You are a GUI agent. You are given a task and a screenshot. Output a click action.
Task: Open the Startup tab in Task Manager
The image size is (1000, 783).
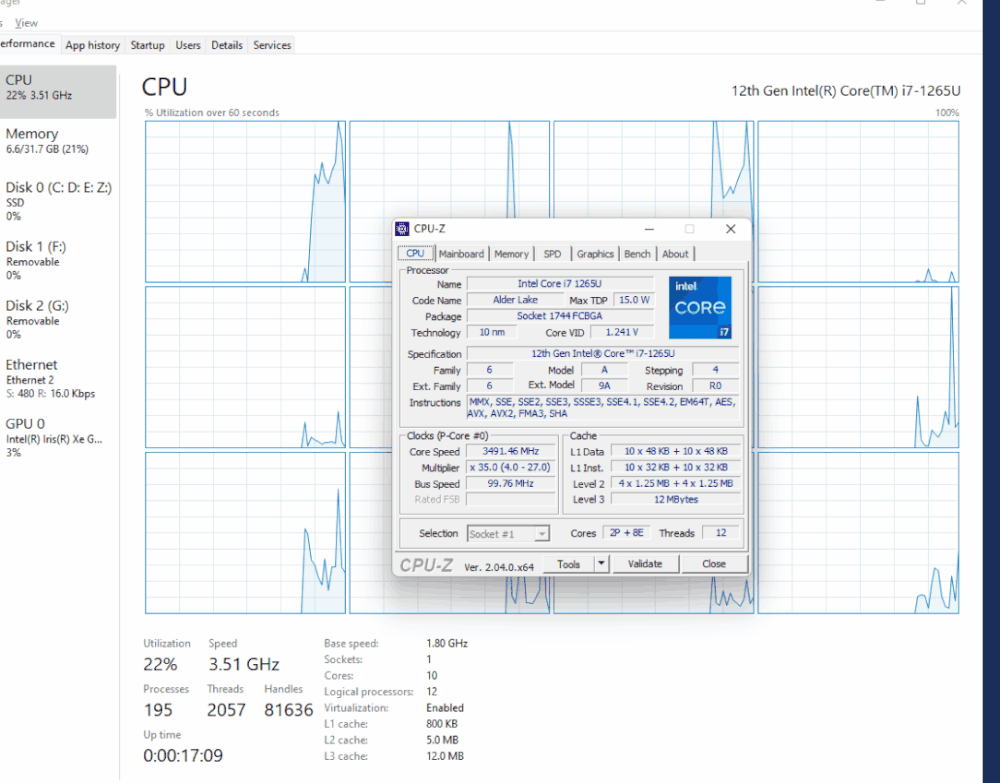pyautogui.click(x=147, y=45)
